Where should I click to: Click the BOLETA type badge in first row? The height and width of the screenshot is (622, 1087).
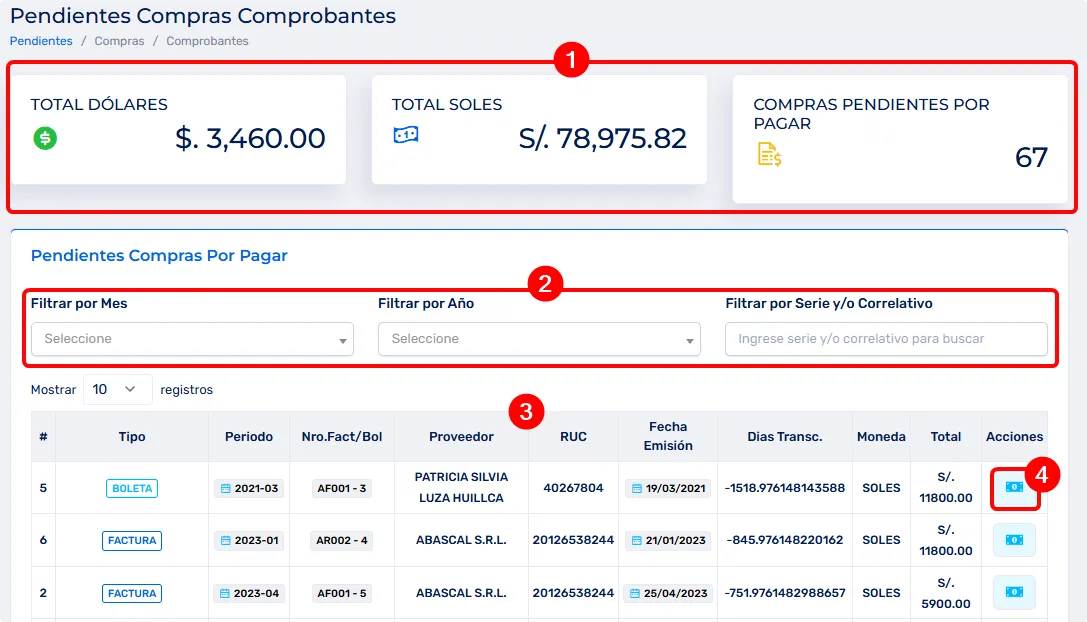pos(132,488)
